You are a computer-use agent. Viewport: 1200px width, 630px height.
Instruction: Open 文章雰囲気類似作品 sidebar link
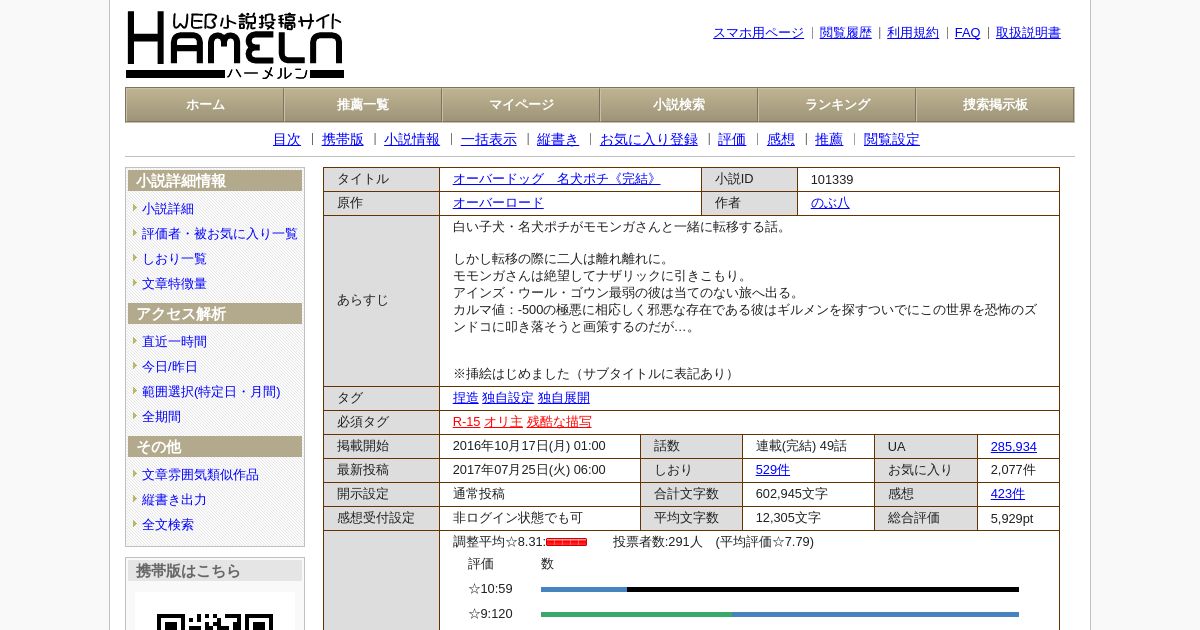200,475
